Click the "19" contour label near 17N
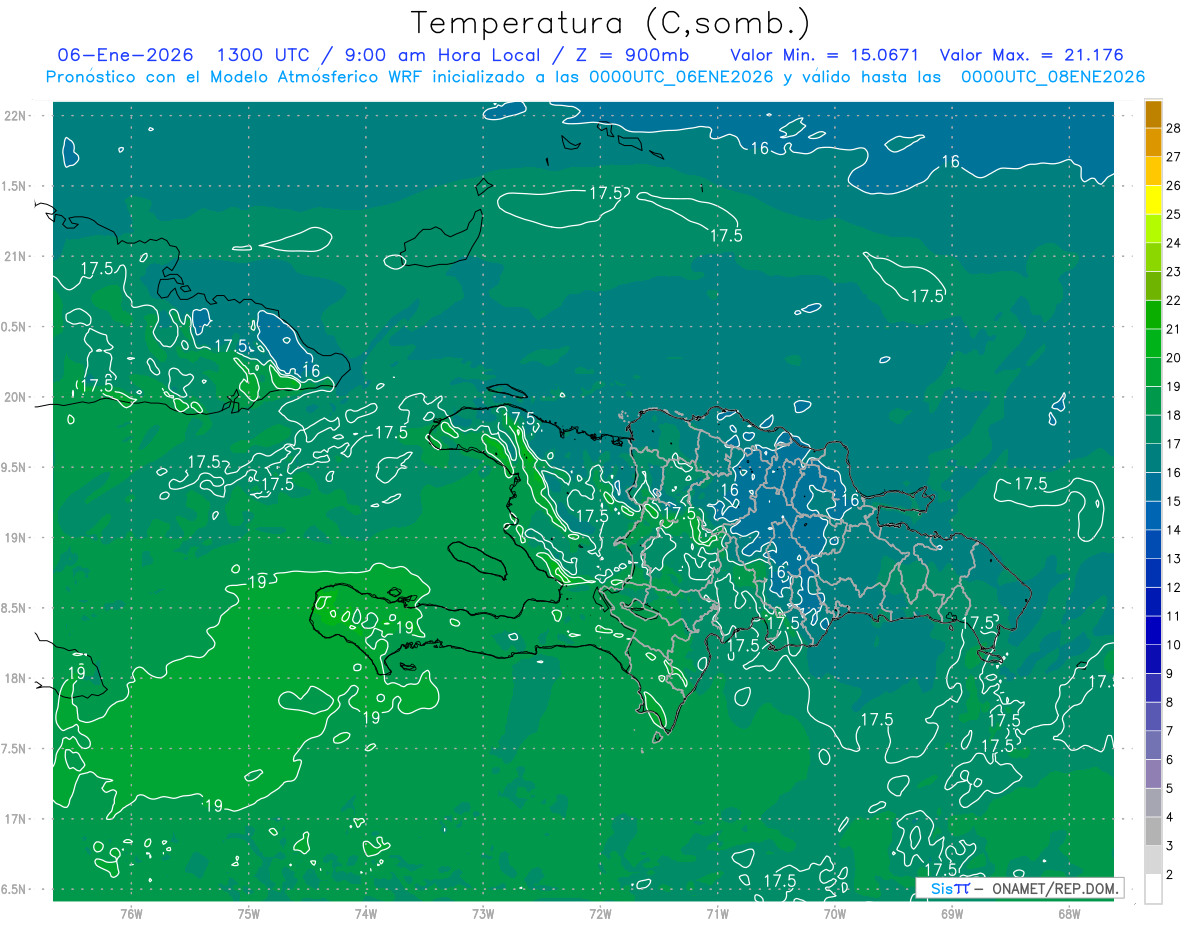This screenshot has width=1200, height=927. [x=213, y=805]
